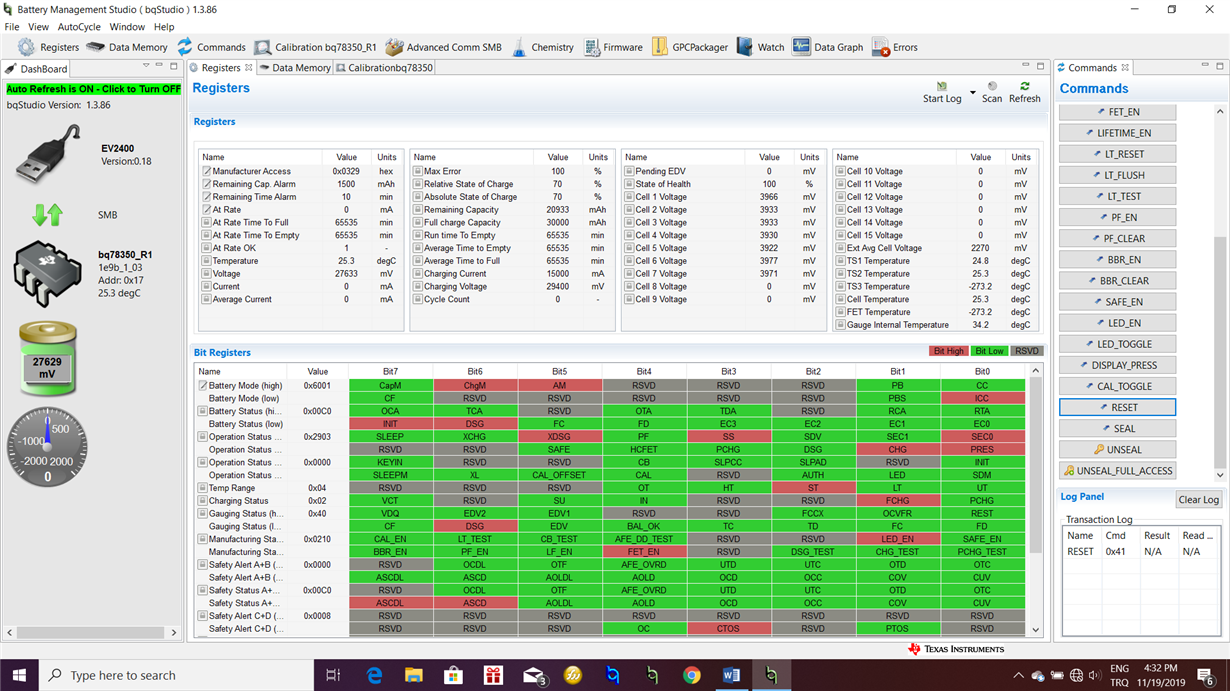Viewport: 1230px width, 691px height.
Task: Send the CAL_TOGGLE command
Action: [x=1118, y=386]
